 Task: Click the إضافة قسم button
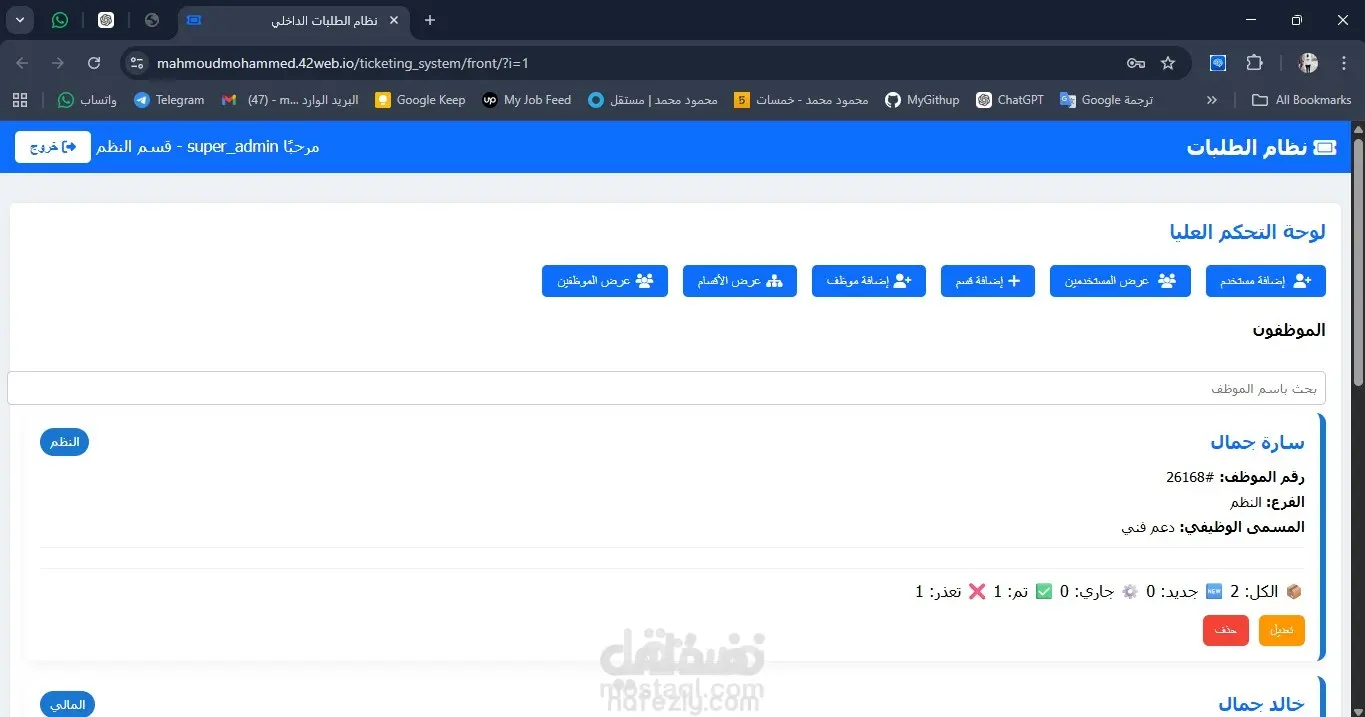[988, 281]
